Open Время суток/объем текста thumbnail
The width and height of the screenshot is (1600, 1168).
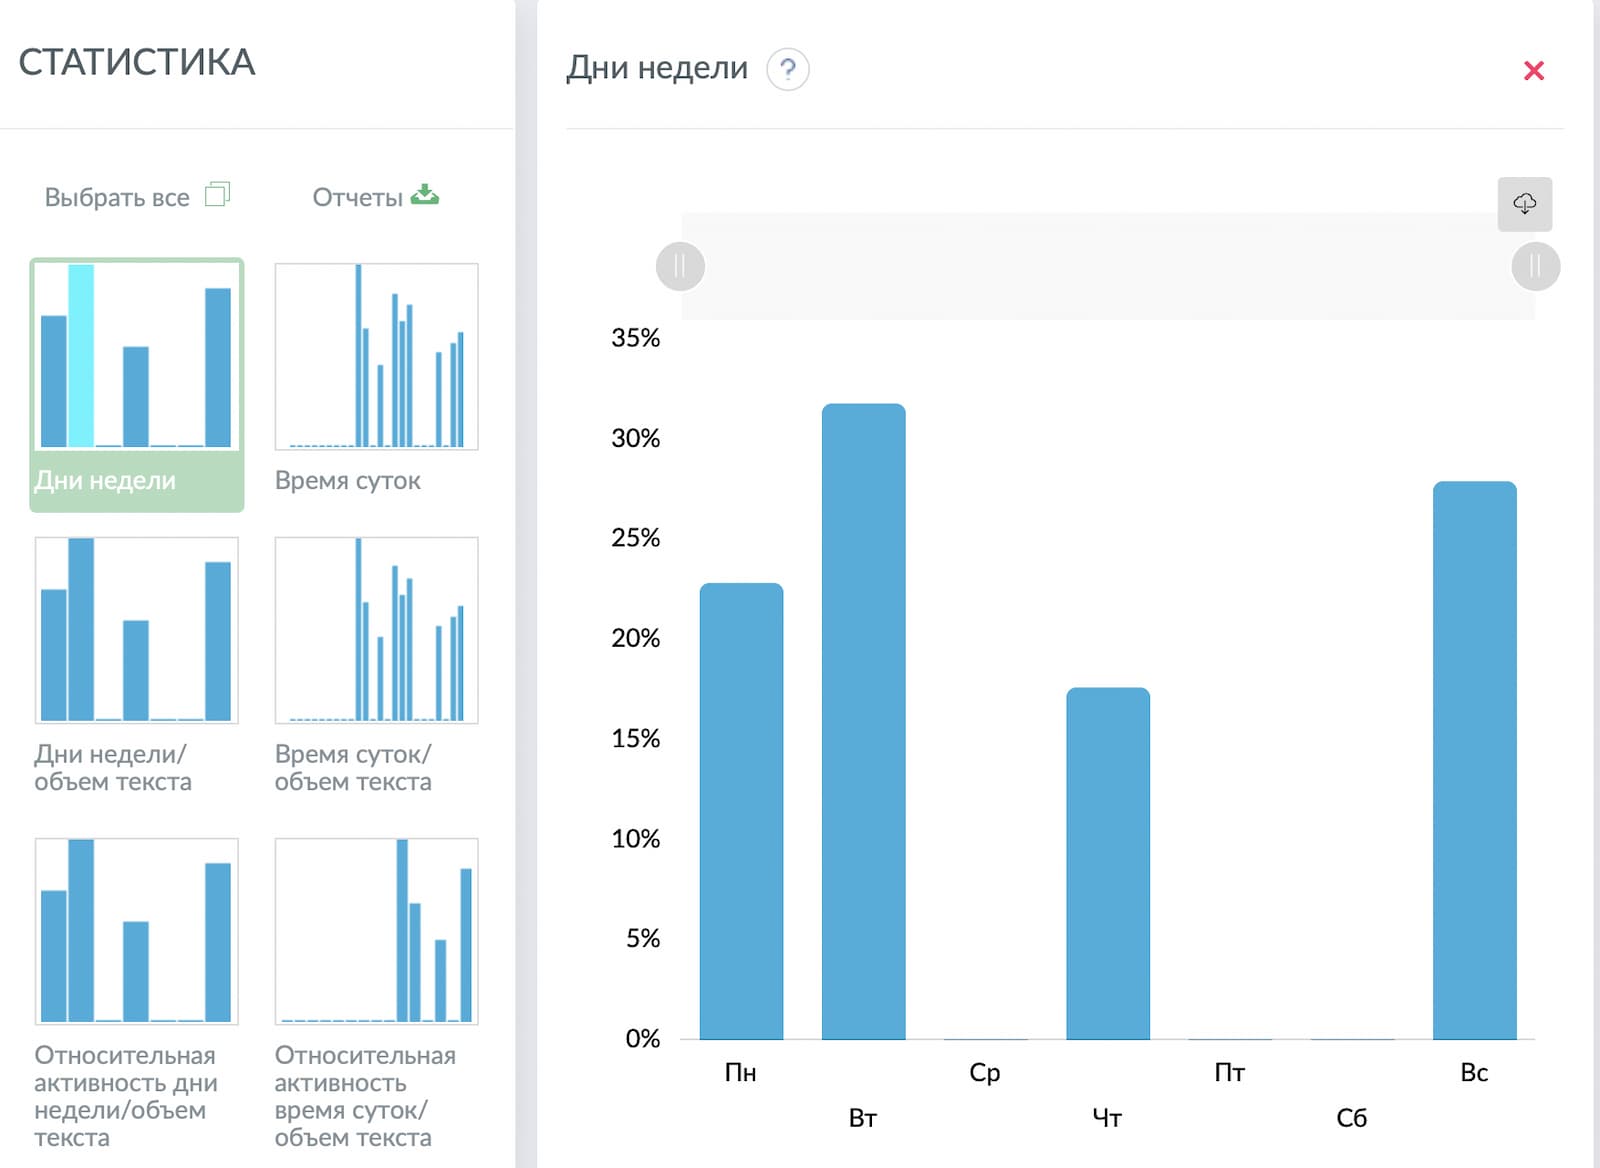pos(376,630)
